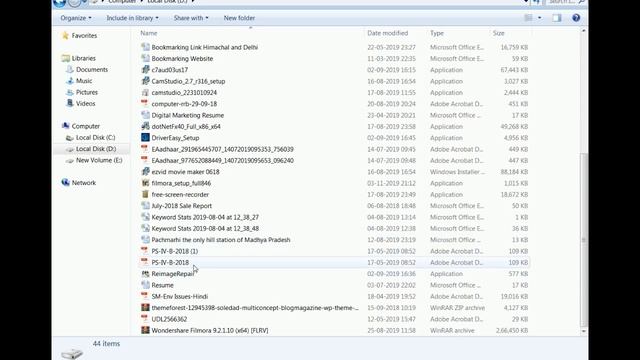
Task: Click the Favorites star icon
Action: click(x=65, y=36)
